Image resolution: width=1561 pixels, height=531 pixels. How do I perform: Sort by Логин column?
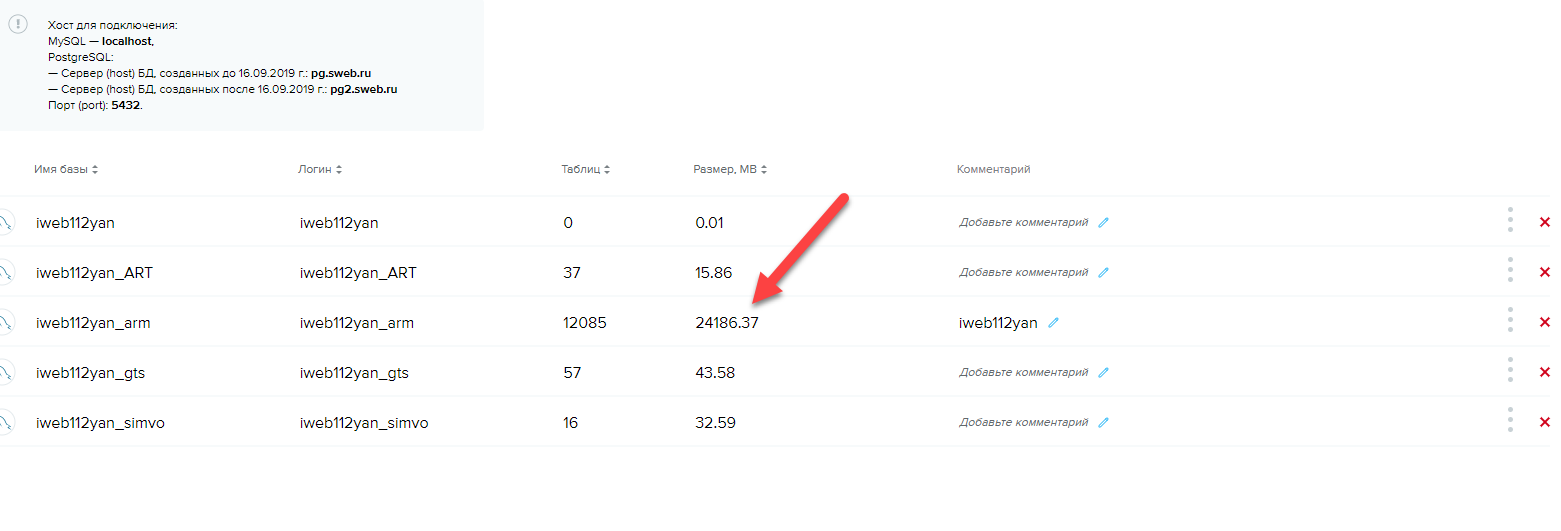click(x=320, y=169)
